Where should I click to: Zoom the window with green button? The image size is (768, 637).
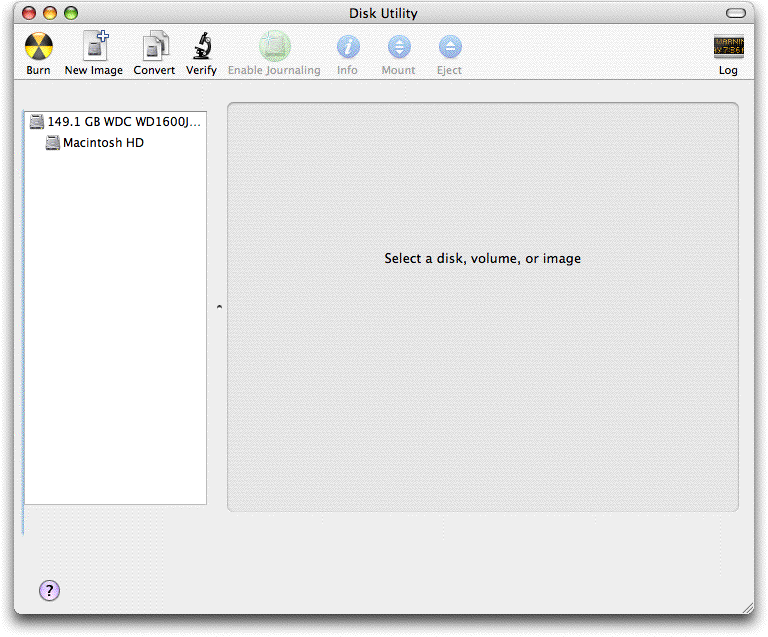(71, 13)
